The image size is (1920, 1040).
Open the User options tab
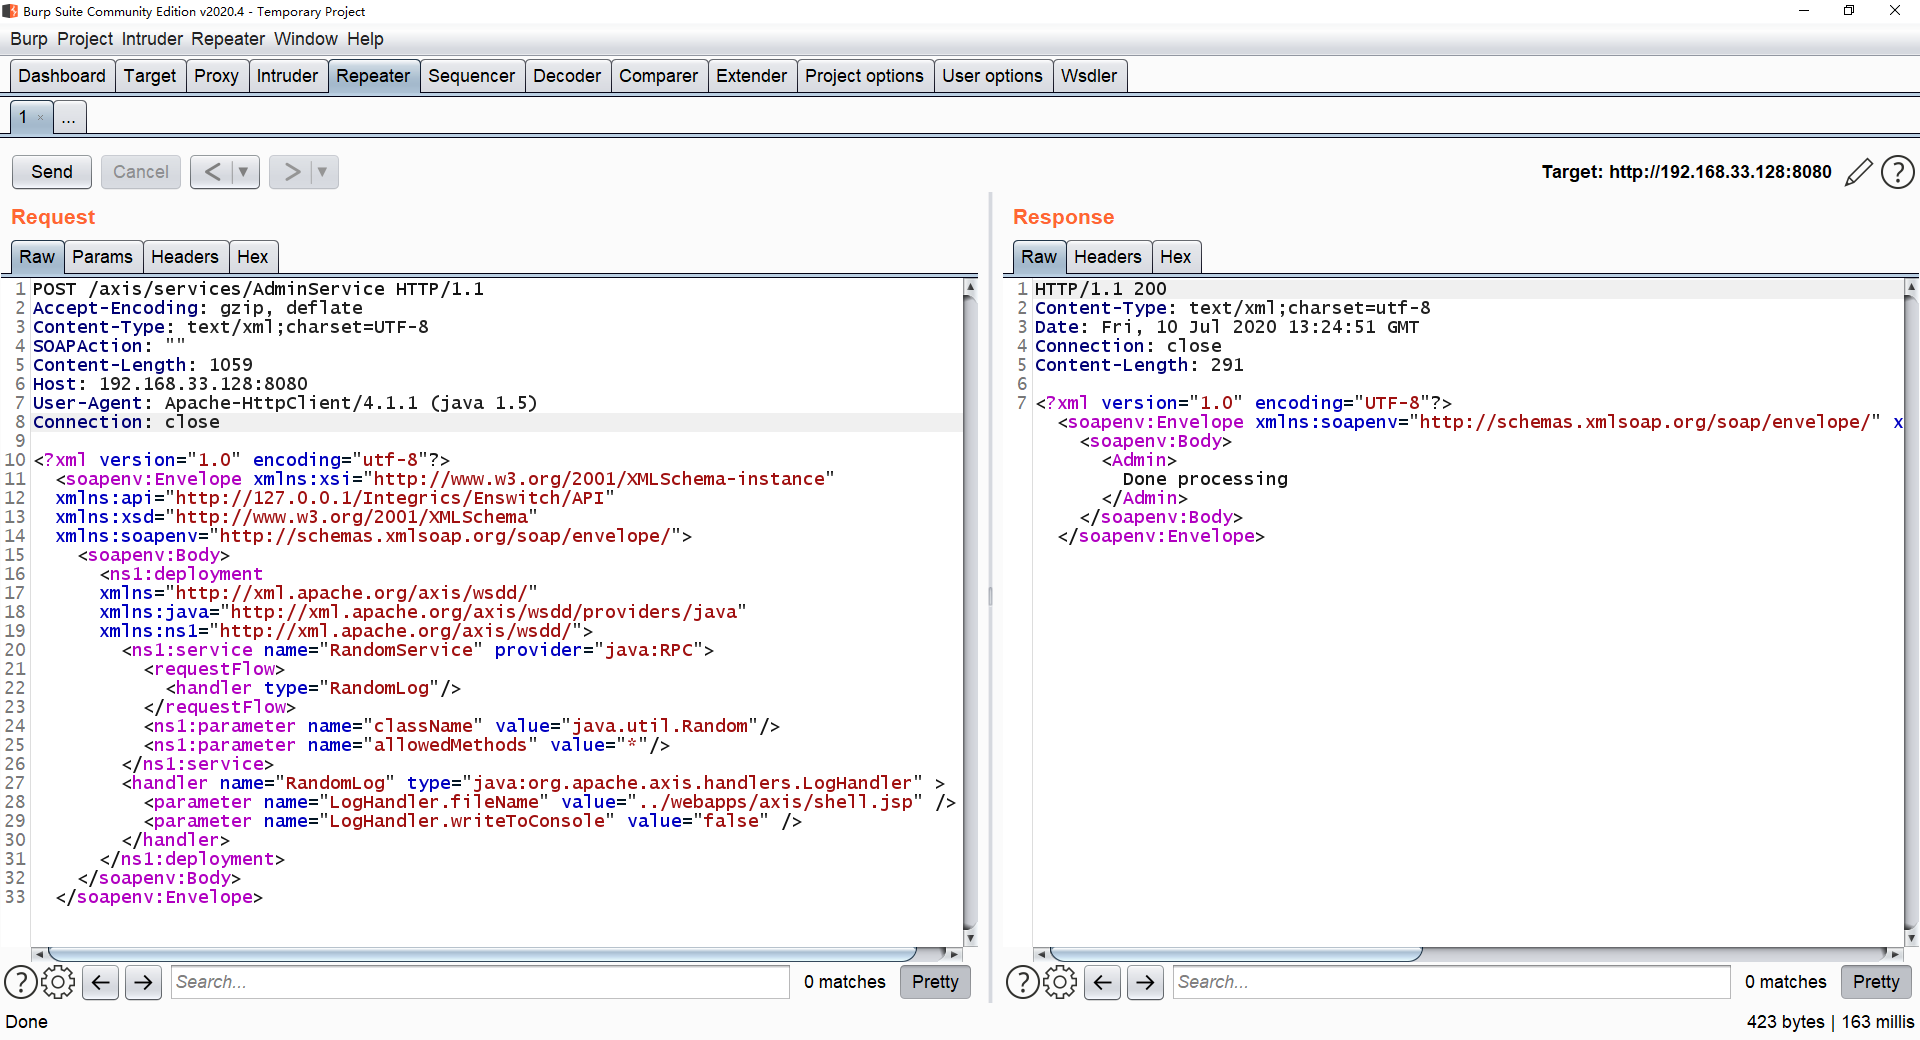point(992,76)
